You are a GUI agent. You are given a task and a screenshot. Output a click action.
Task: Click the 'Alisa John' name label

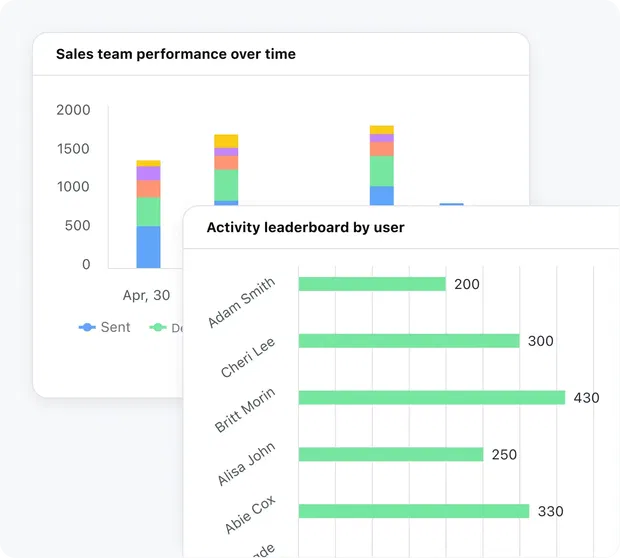coord(246,464)
